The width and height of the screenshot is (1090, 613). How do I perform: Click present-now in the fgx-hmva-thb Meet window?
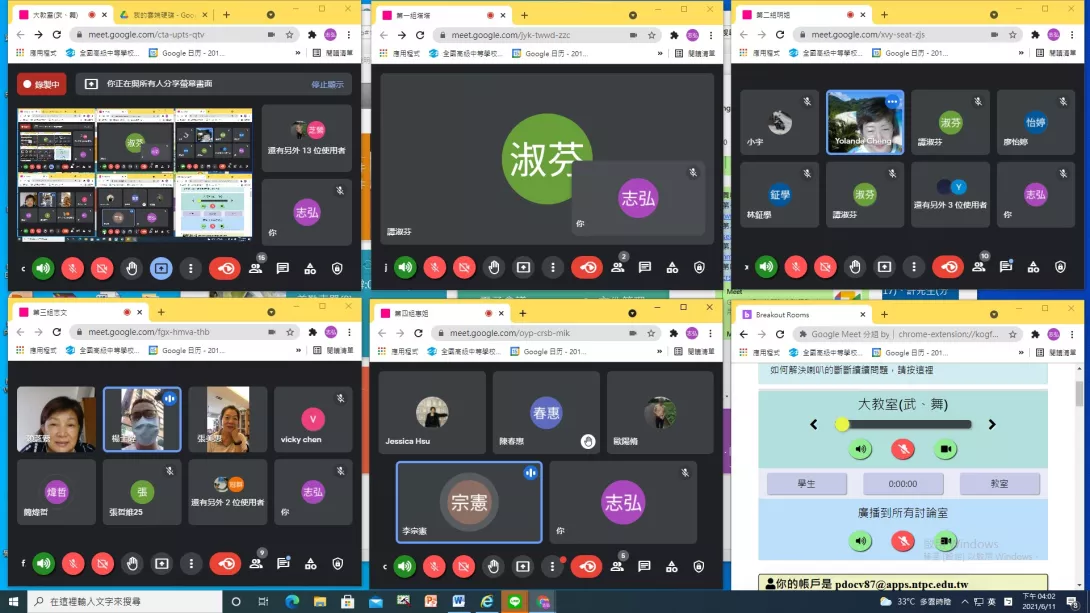161,564
